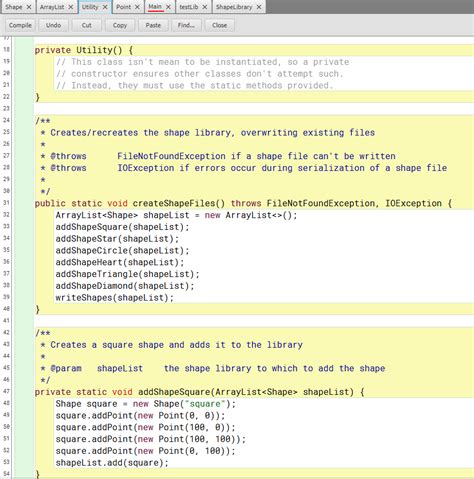Click the Compile button

(20, 25)
